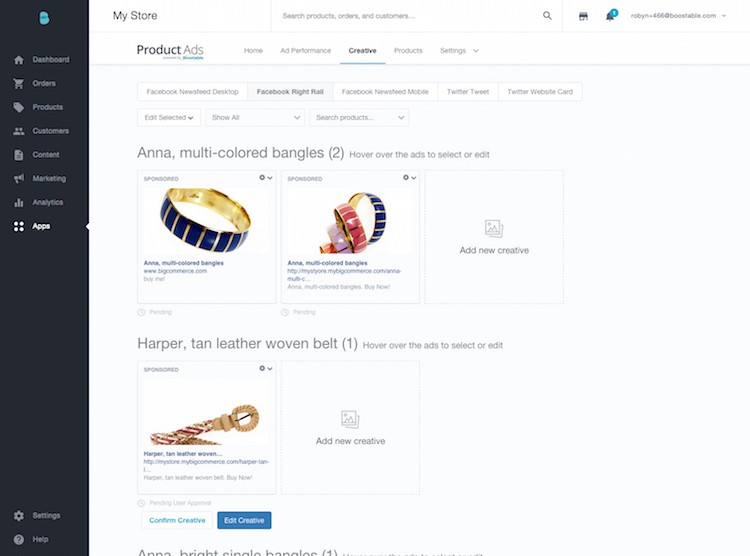The height and width of the screenshot is (556, 750).
Task: Open the Products tag icon in sidebar
Action: 19,107
